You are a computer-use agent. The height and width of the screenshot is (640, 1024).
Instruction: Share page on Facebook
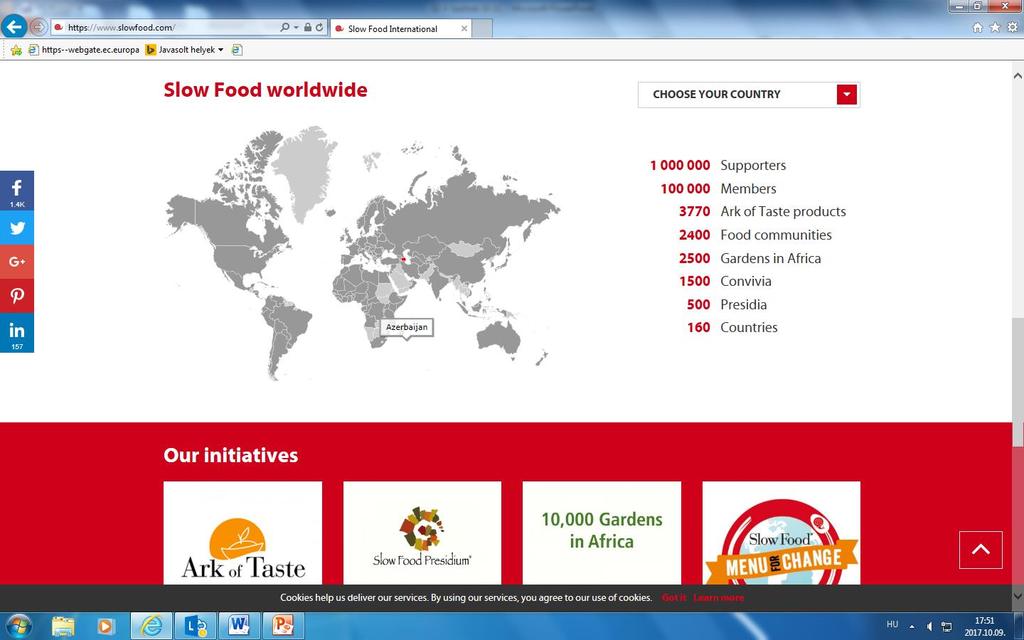pos(17,191)
